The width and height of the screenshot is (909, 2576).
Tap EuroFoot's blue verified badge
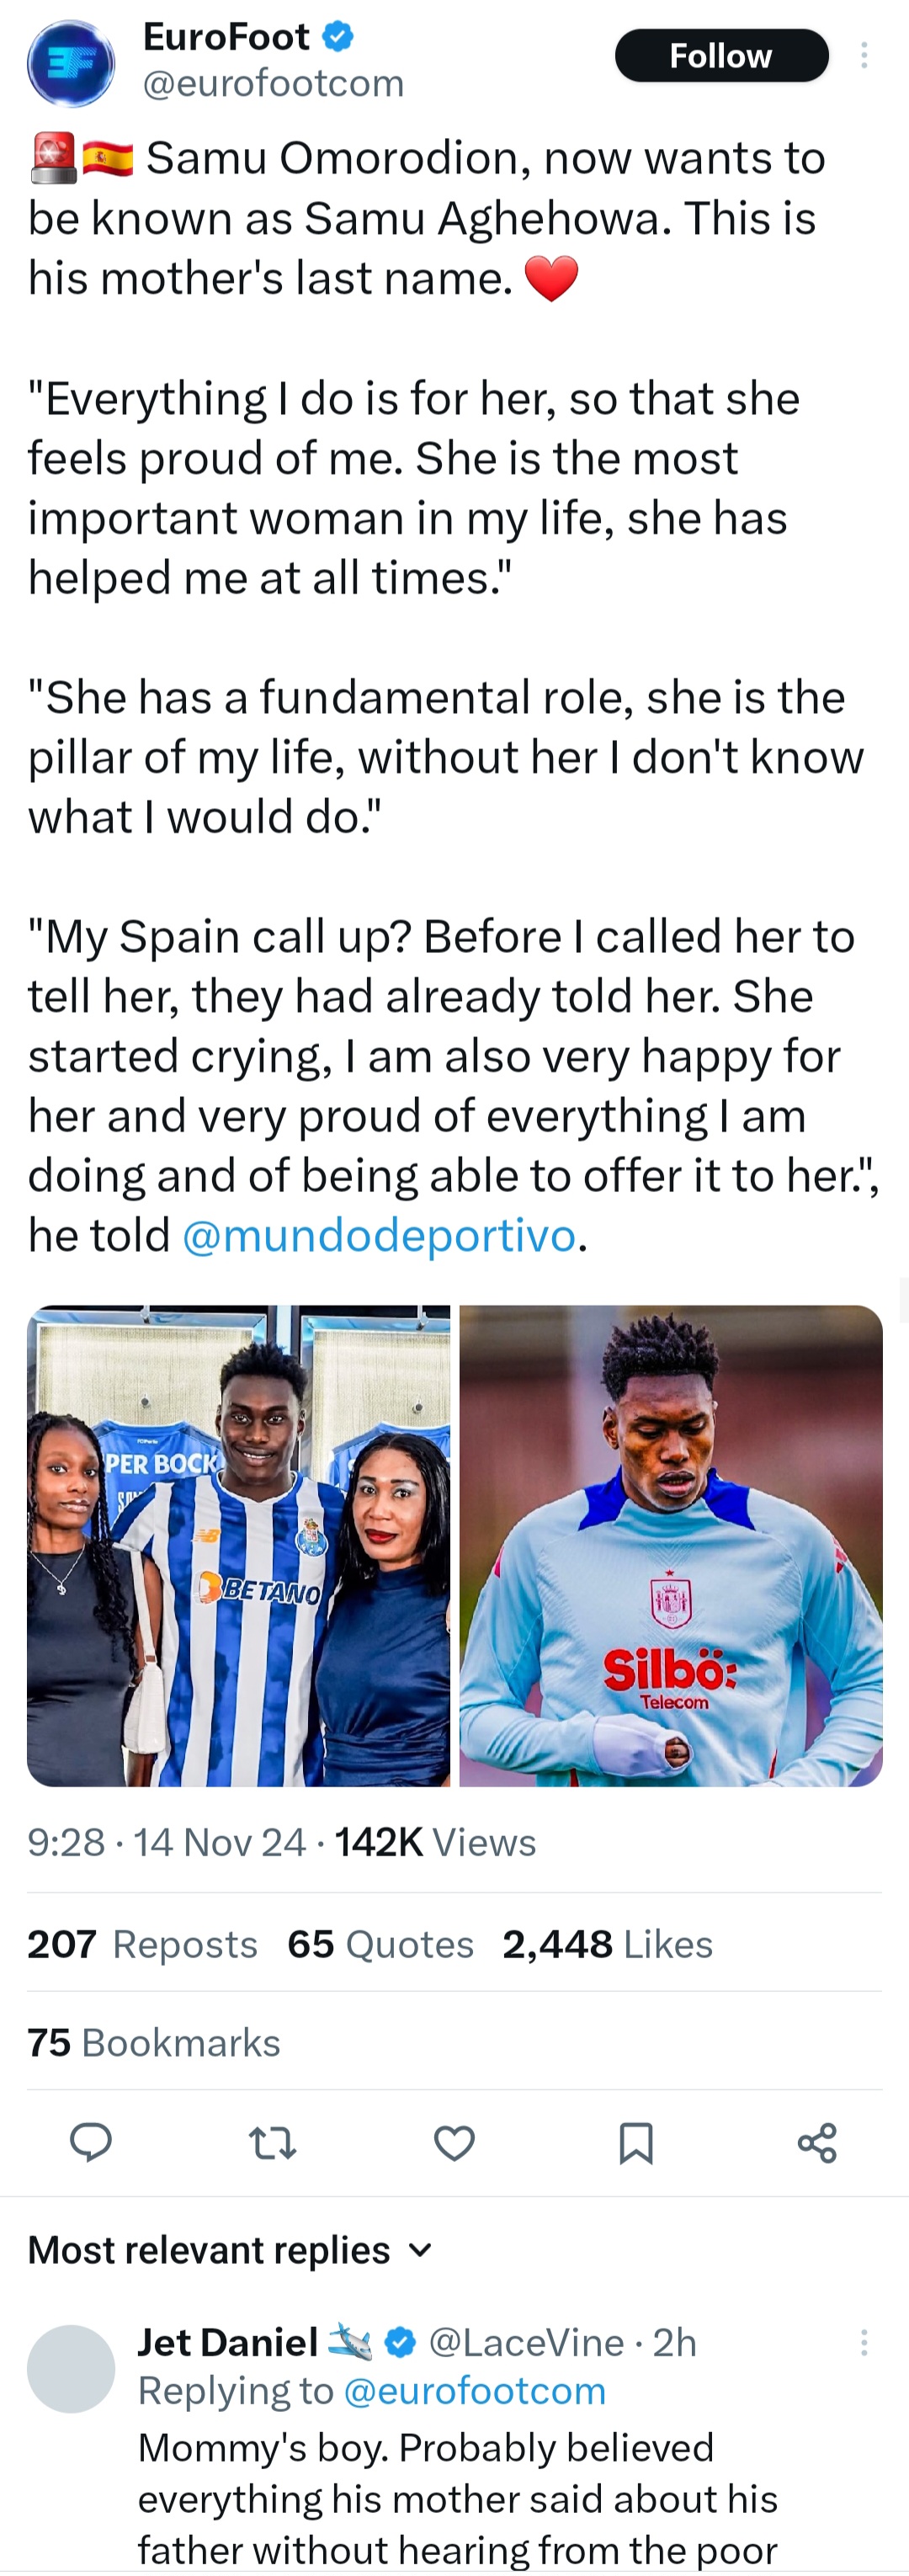coord(338,37)
